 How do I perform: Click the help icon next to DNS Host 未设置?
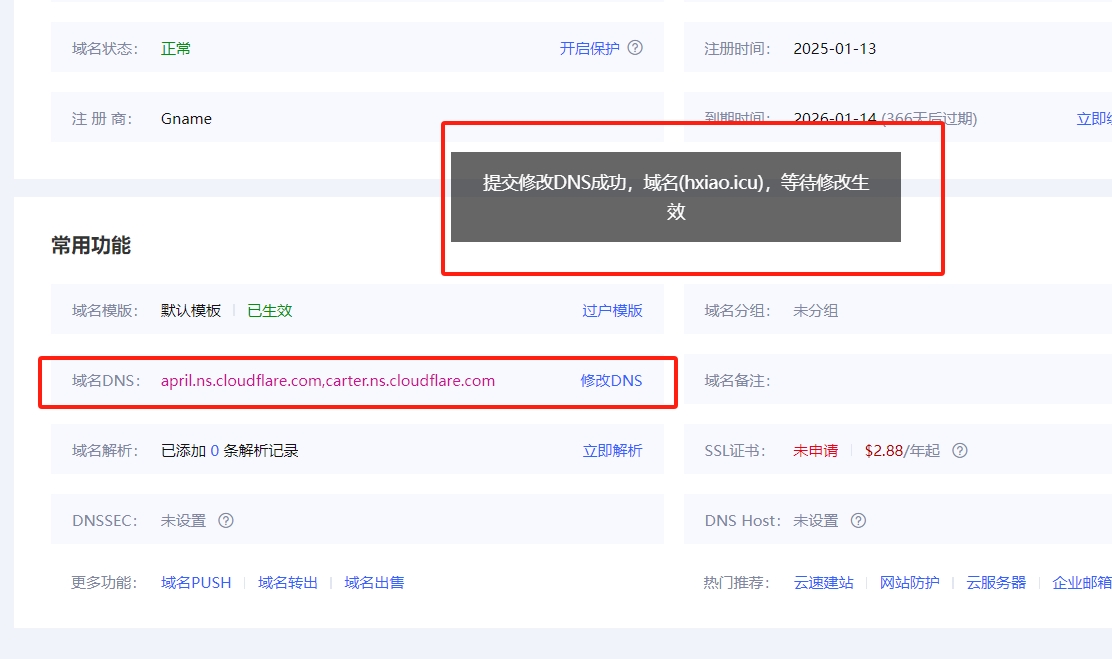click(858, 521)
